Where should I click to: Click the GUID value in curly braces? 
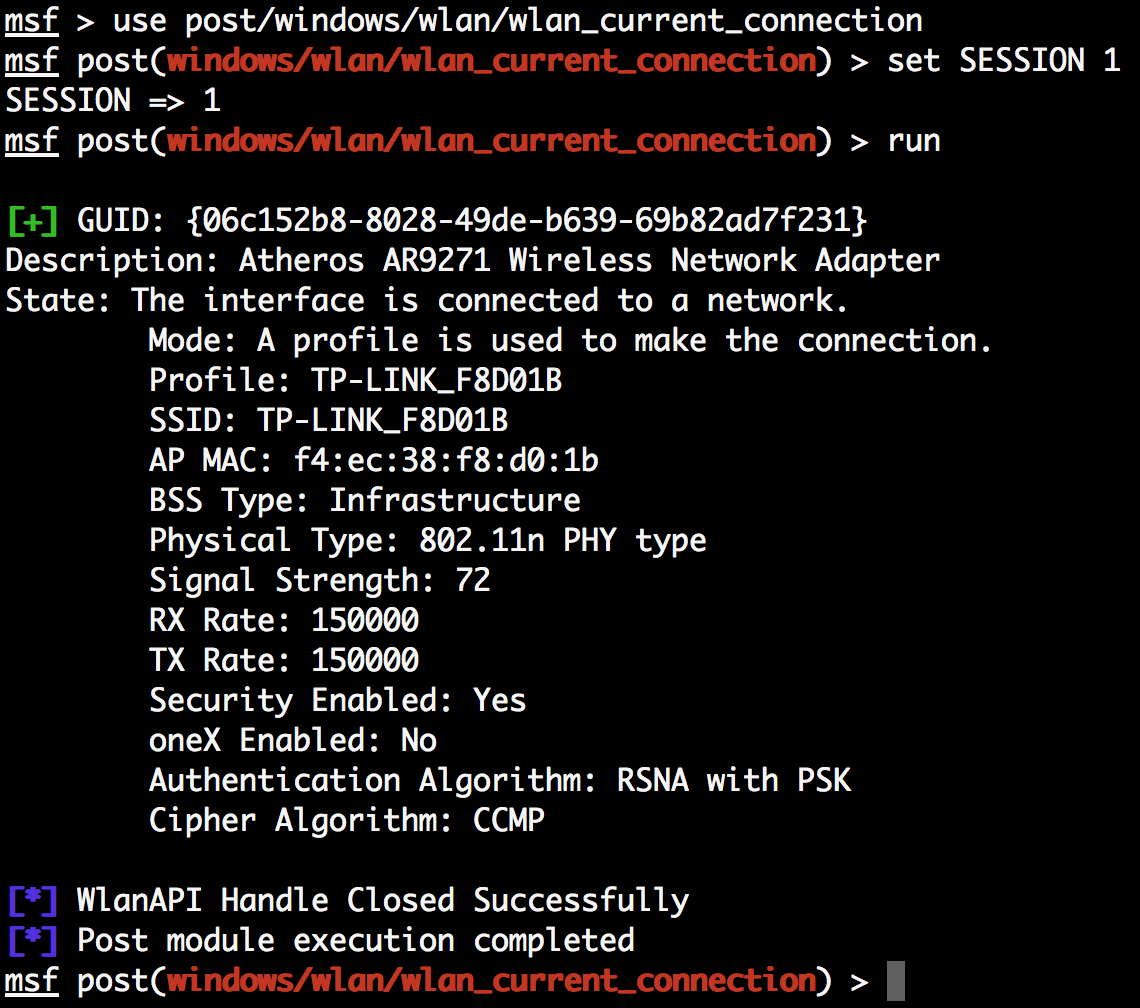[527, 220]
